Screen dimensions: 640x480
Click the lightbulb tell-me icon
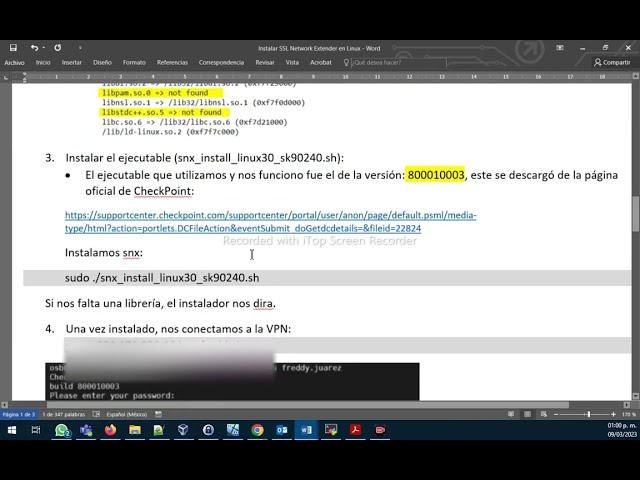pyautogui.click(x=346, y=62)
